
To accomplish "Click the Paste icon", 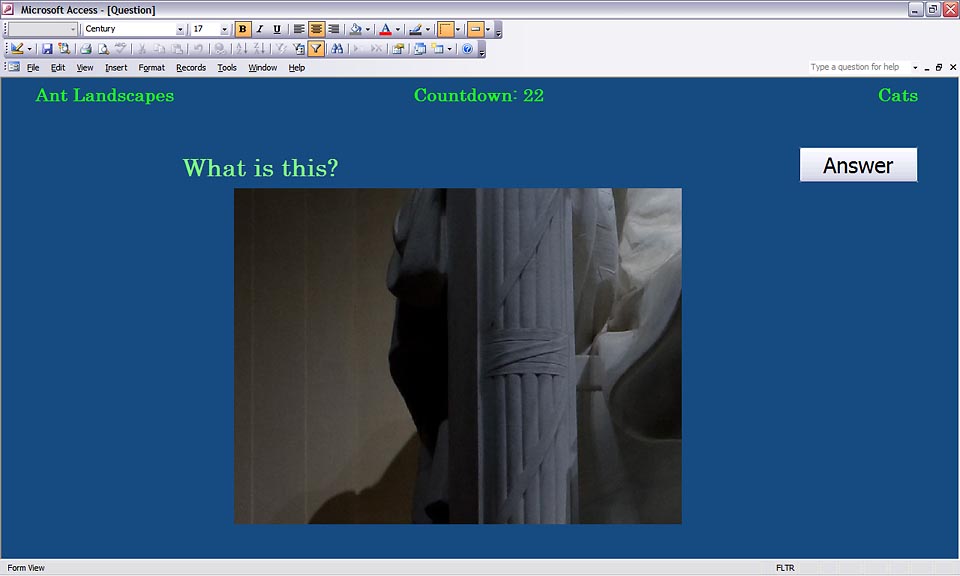I will (177, 48).
